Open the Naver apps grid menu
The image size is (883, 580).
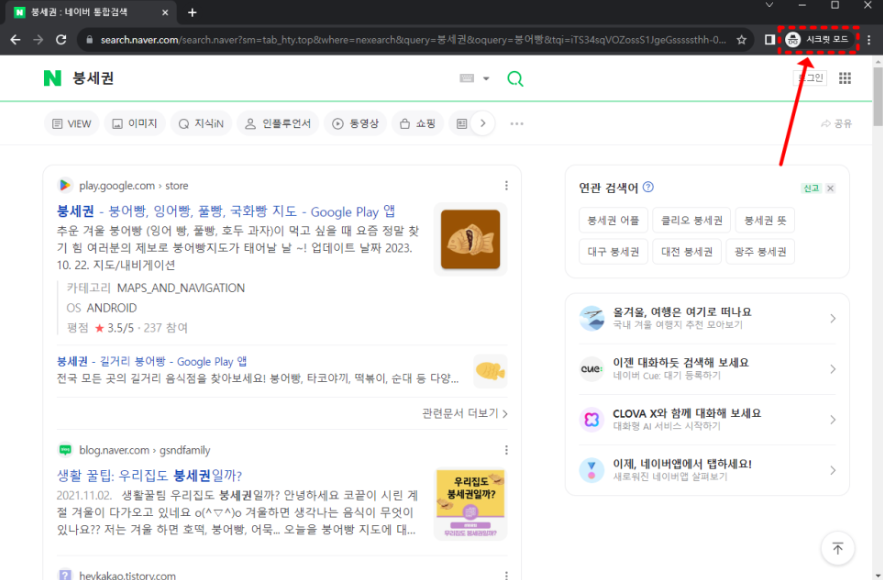[845, 78]
